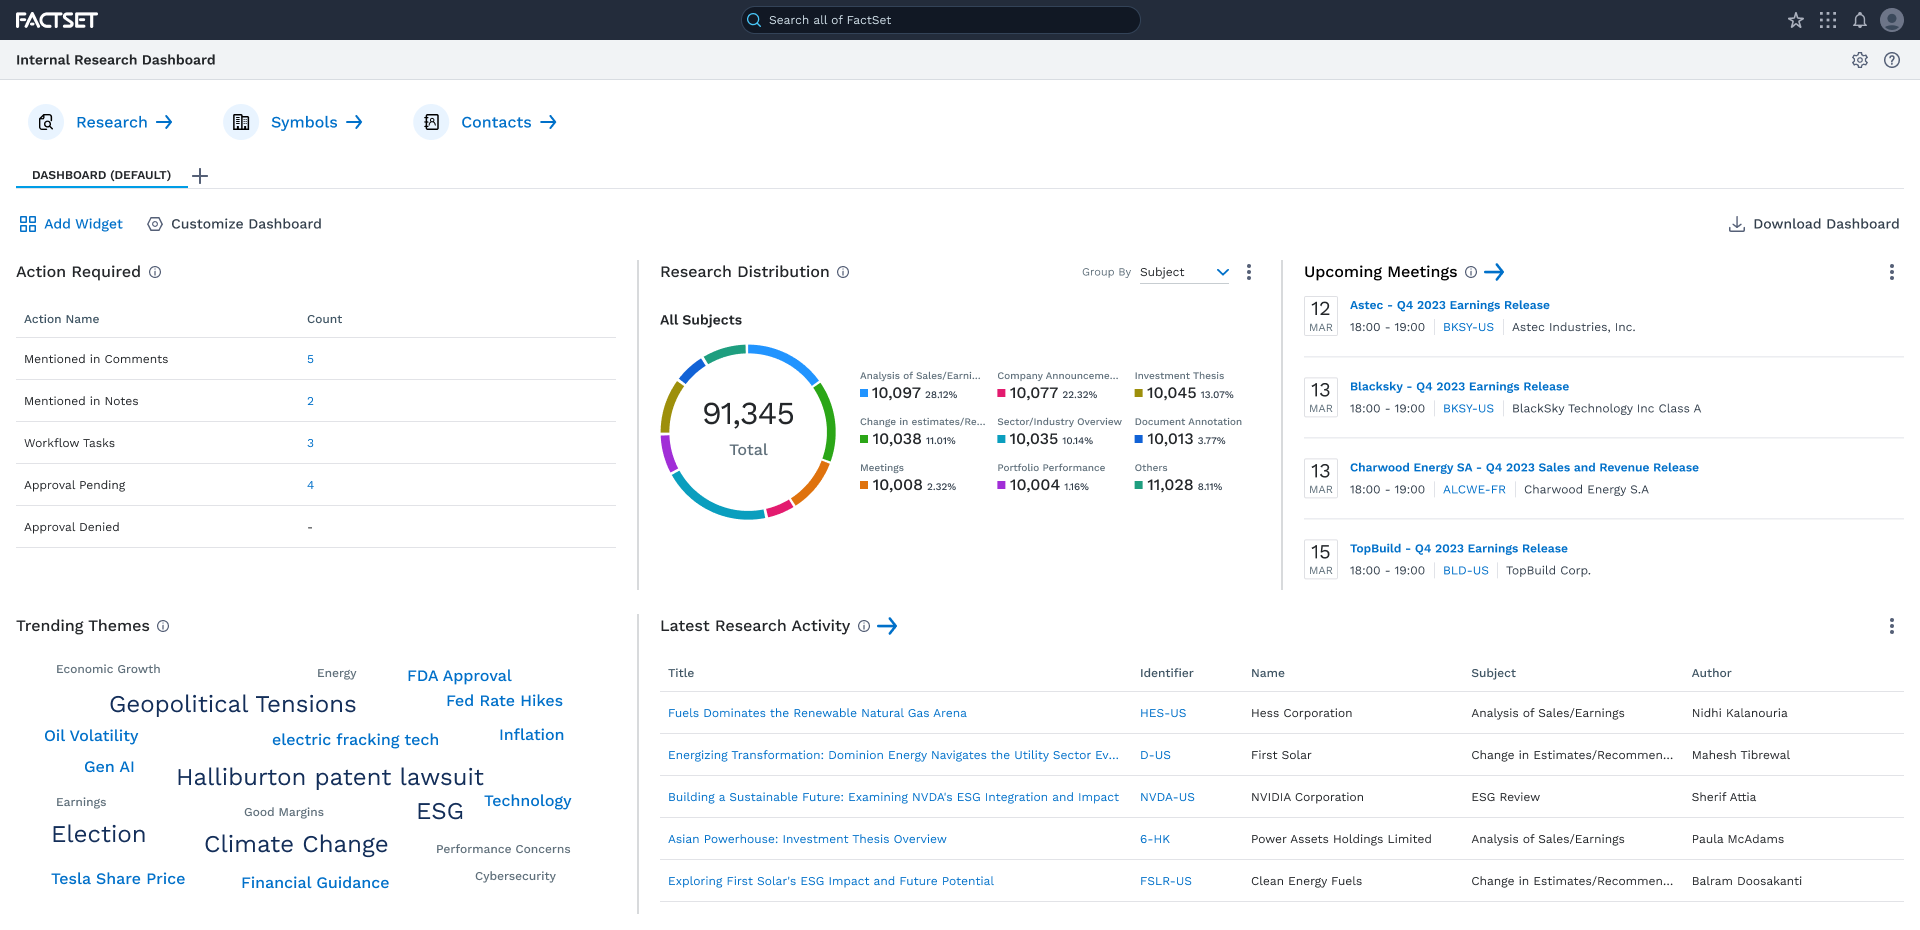This screenshot has height=930, width=1920.
Task: Open Approval Pending count 4
Action: pos(310,485)
